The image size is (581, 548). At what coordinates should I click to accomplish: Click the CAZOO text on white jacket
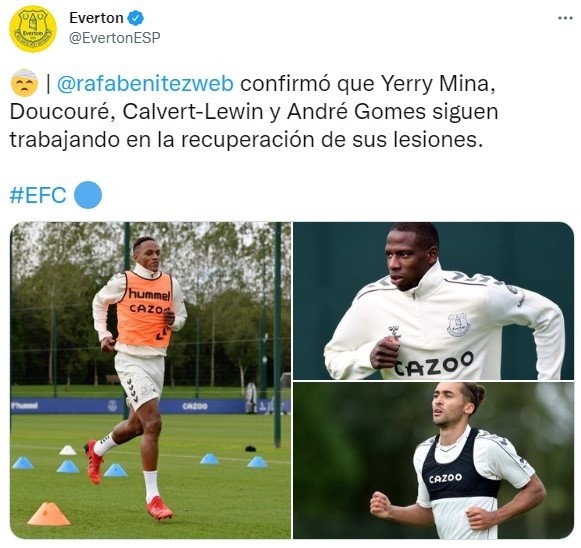tap(434, 364)
